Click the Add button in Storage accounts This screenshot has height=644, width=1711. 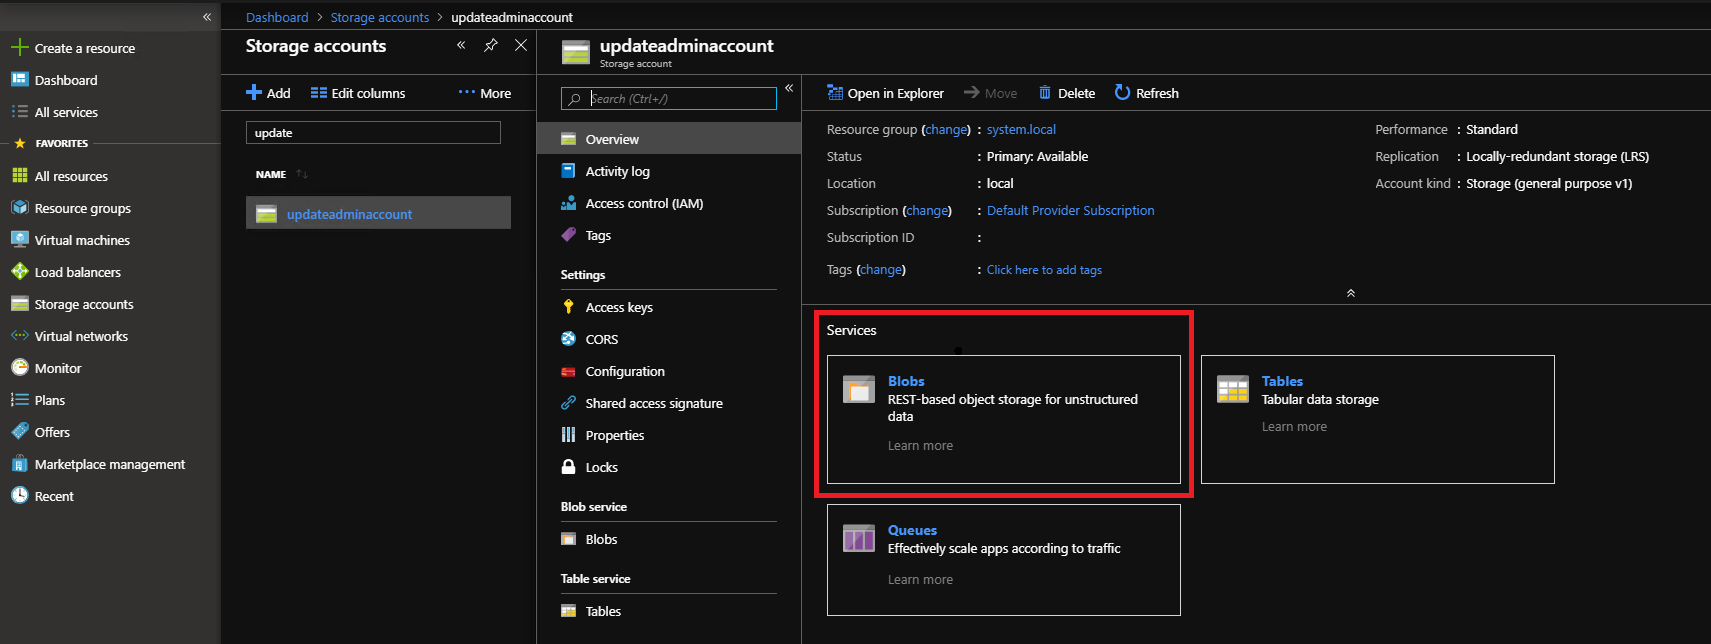click(x=268, y=93)
